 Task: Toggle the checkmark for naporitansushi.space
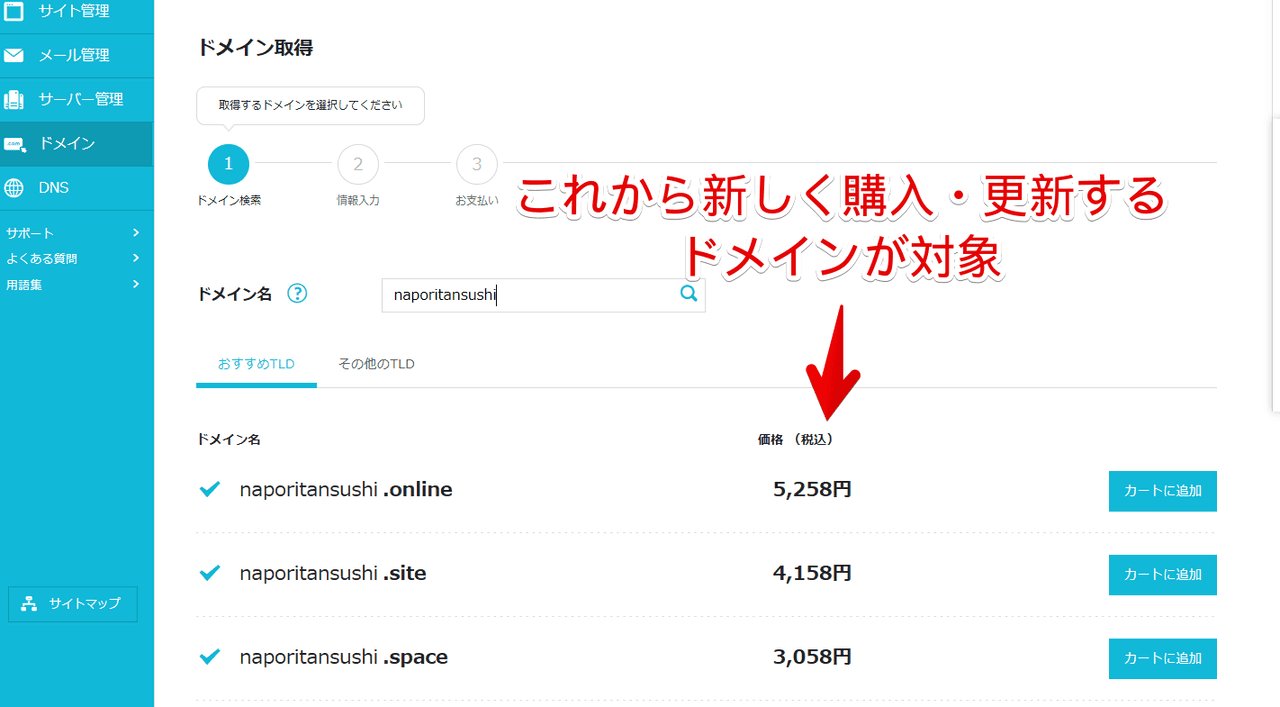click(210, 657)
